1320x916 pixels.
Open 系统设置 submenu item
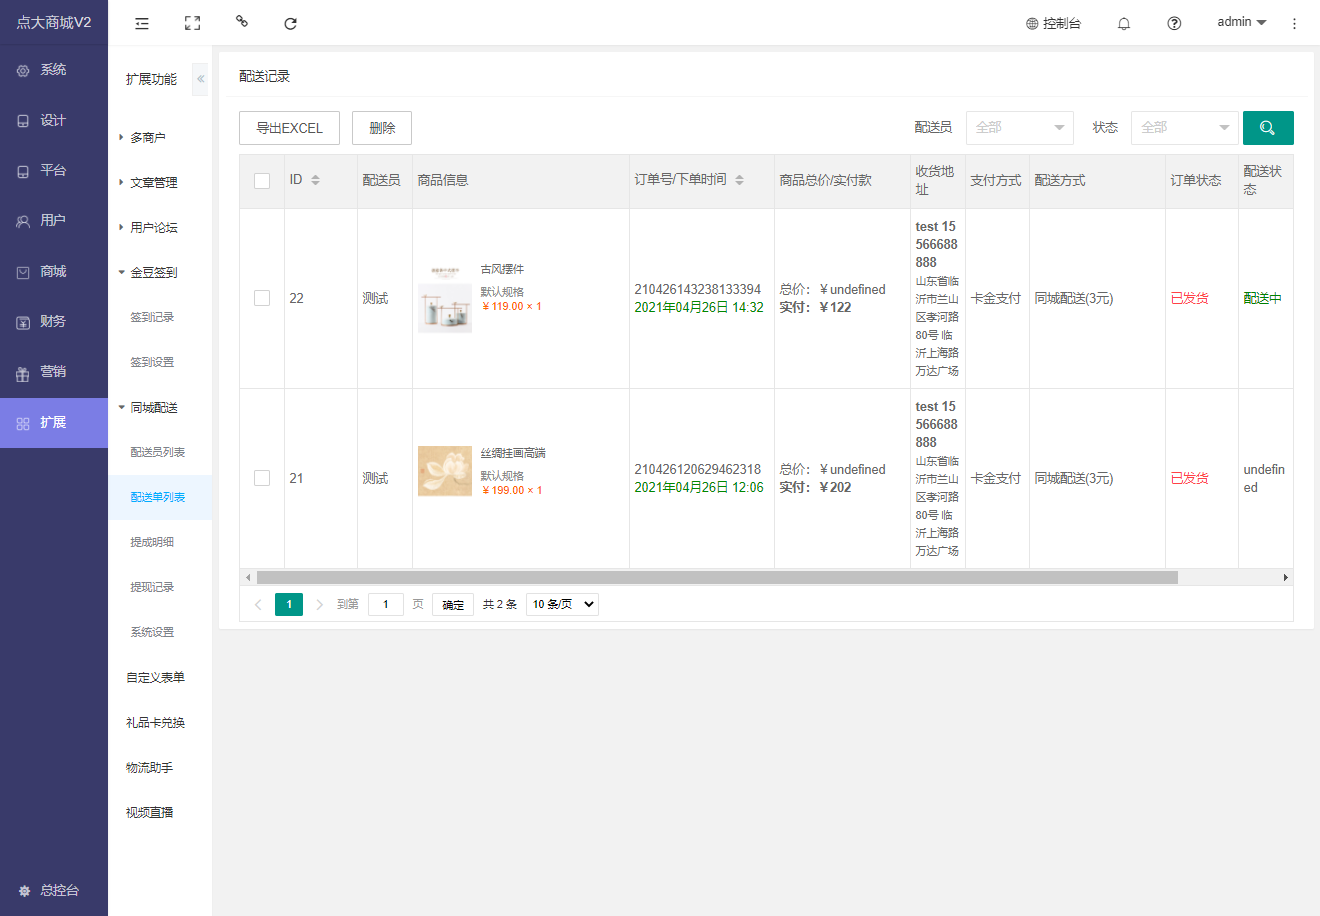pos(152,632)
